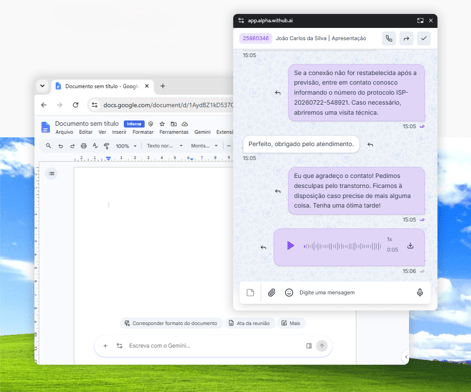Click the 'Ata da reunião' chip
Image resolution: width=471 pixels, height=392 pixels.
click(x=249, y=323)
